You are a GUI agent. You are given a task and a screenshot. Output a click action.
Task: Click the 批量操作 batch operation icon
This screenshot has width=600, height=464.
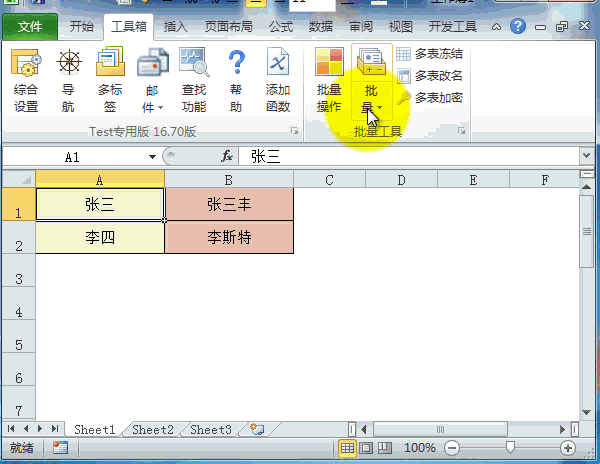[329, 80]
